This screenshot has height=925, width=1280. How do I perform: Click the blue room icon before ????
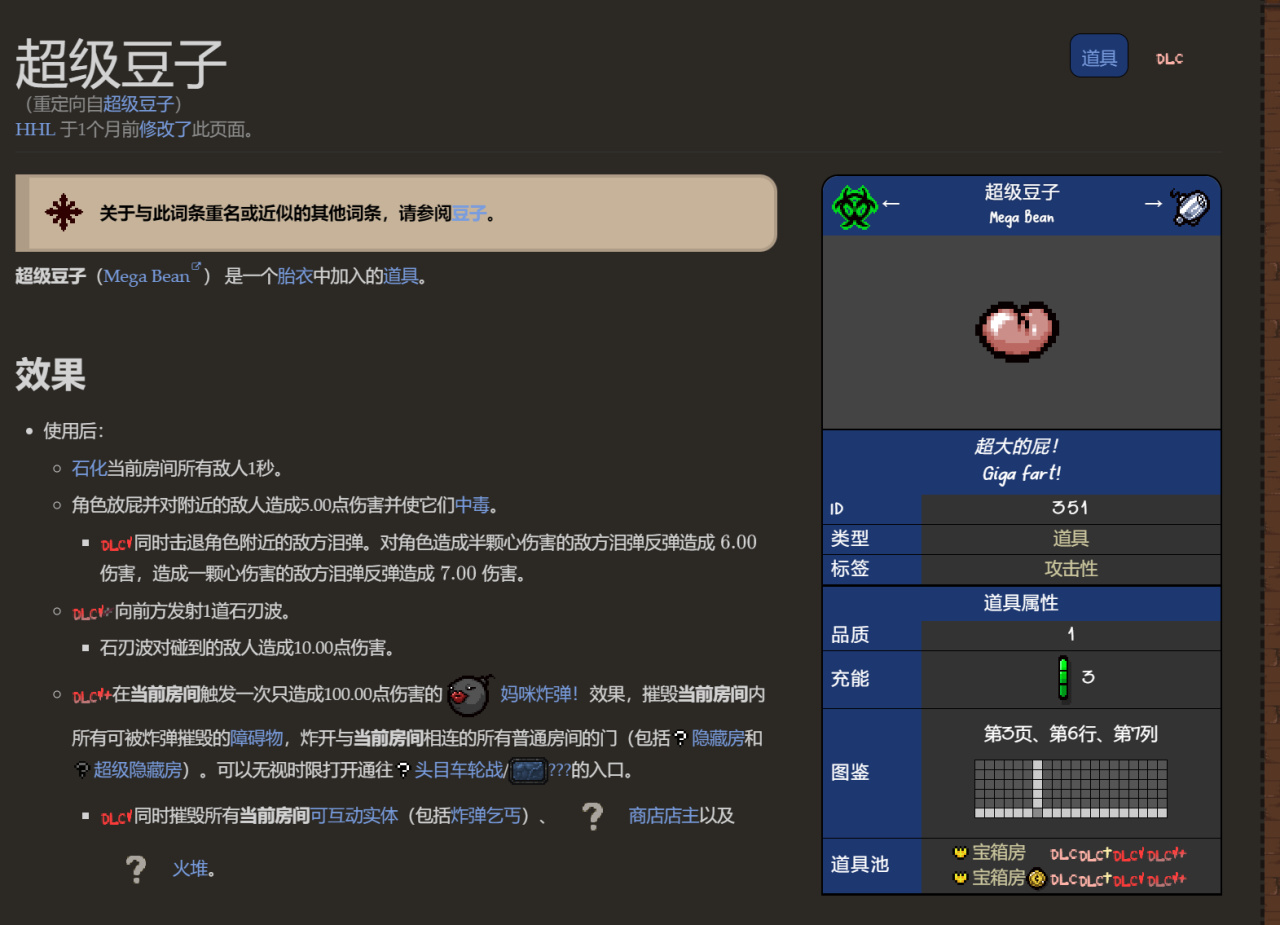pyautogui.click(x=527, y=770)
